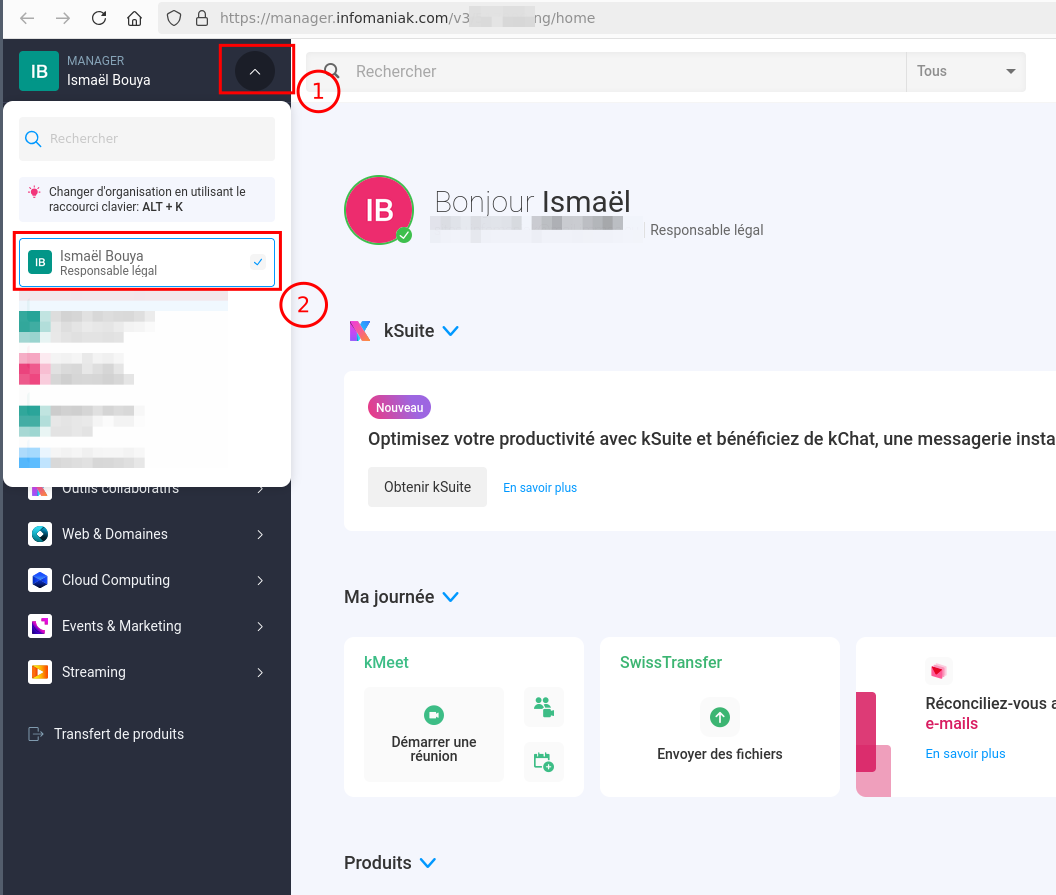
Task: Click the Events & Marketing icon
Action: pyautogui.click(x=40, y=626)
